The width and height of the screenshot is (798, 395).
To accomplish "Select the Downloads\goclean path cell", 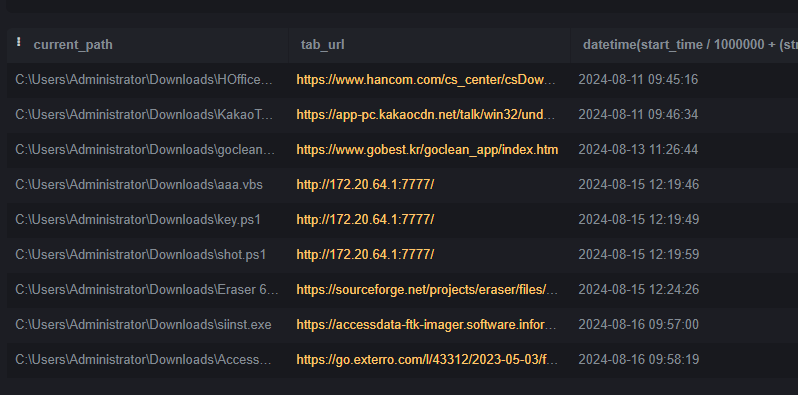I will [x=145, y=150].
